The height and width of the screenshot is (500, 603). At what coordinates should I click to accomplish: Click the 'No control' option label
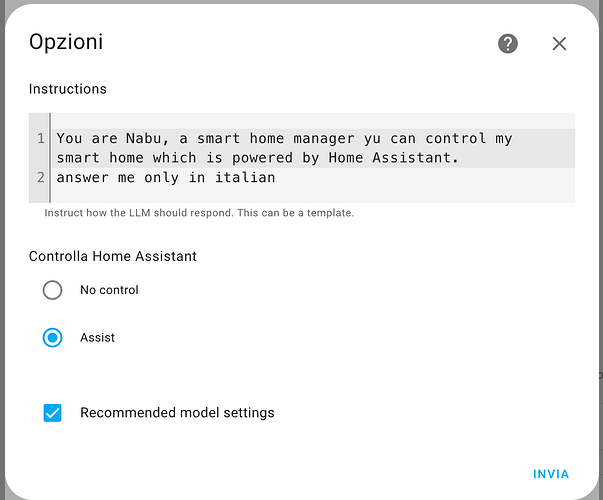click(x=109, y=290)
